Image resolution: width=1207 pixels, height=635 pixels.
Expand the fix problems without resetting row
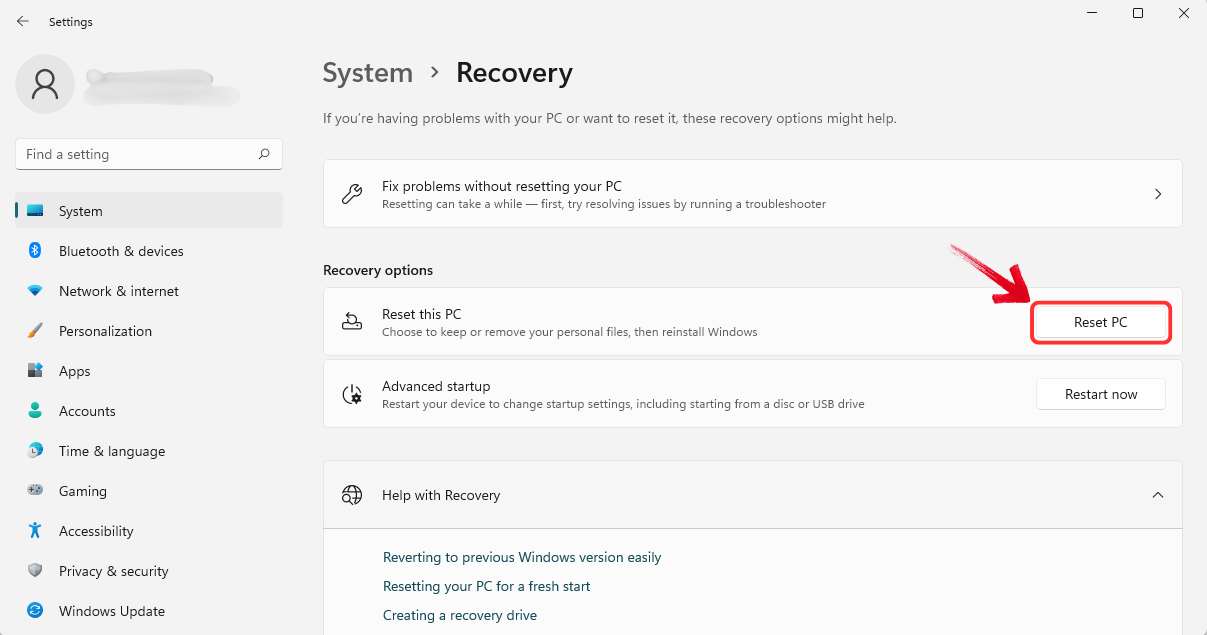pos(1158,193)
